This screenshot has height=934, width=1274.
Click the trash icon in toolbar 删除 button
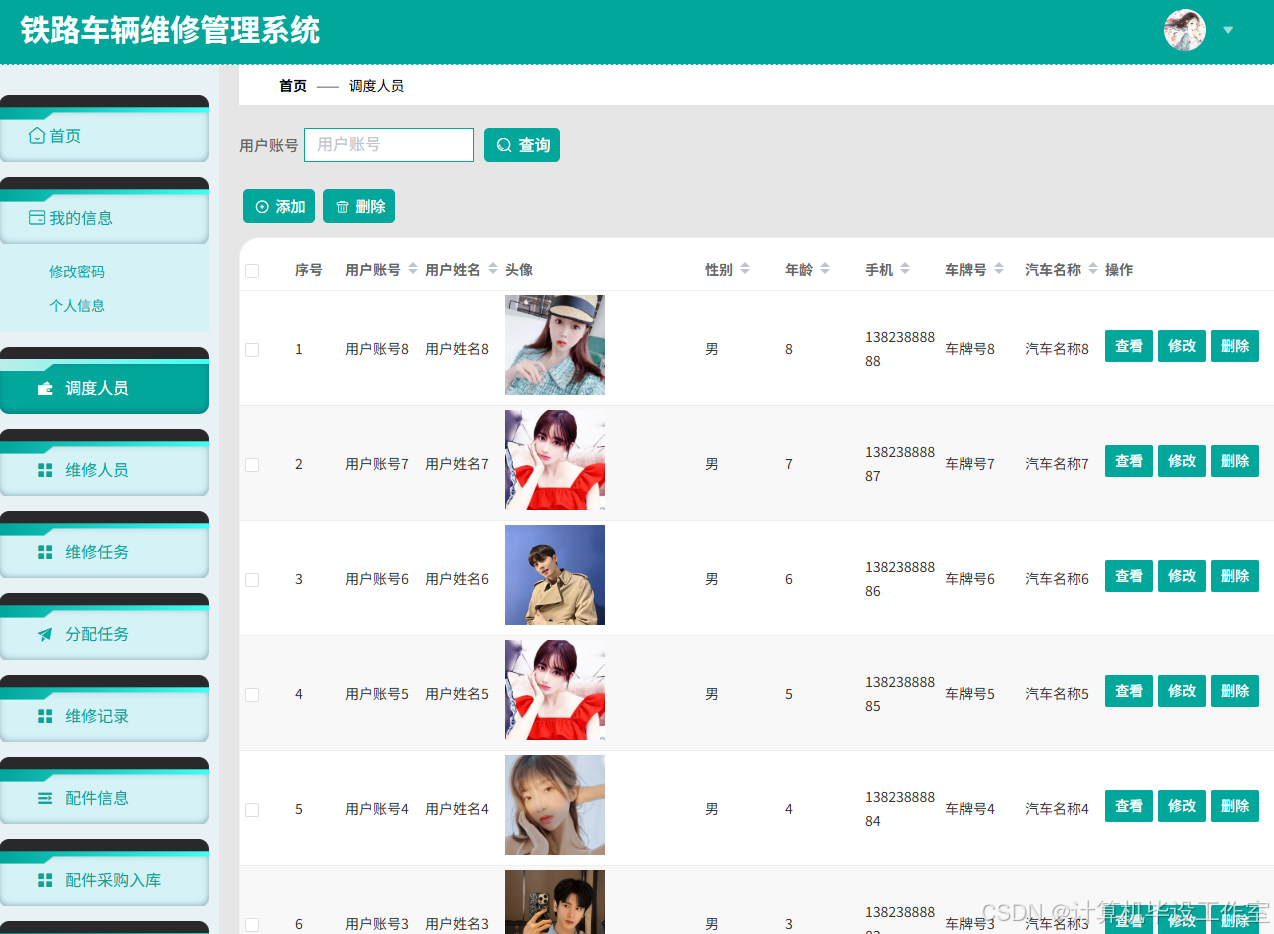click(x=342, y=207)
